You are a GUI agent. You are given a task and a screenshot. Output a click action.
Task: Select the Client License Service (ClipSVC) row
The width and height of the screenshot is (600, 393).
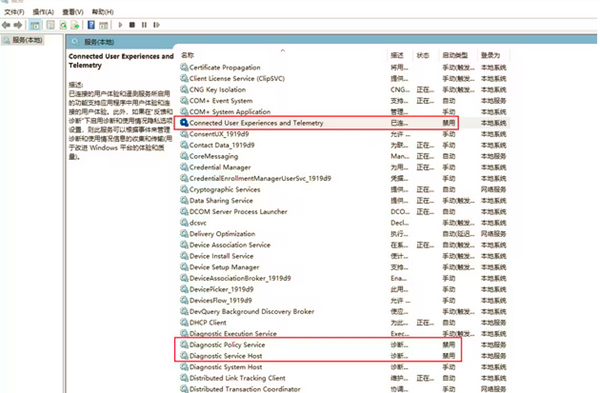point(343,78)
